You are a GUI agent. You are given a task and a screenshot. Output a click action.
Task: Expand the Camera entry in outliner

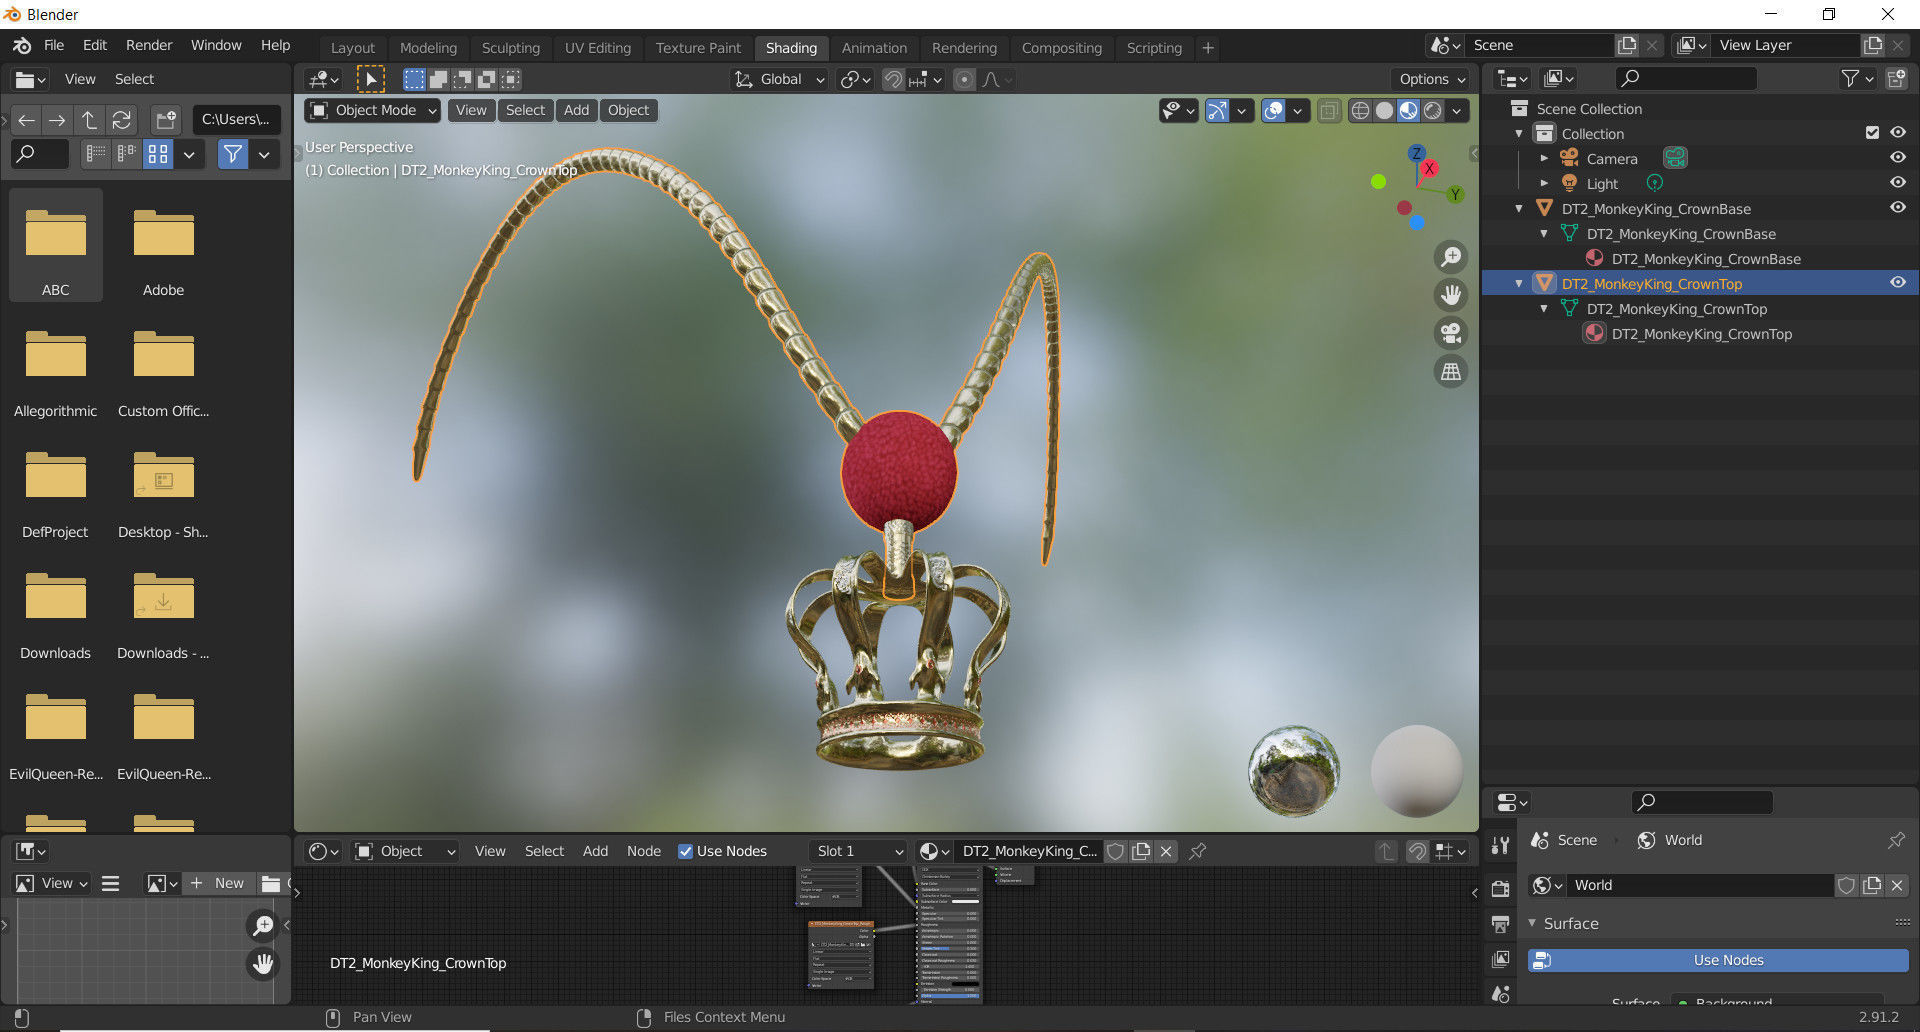[1544, 159]
